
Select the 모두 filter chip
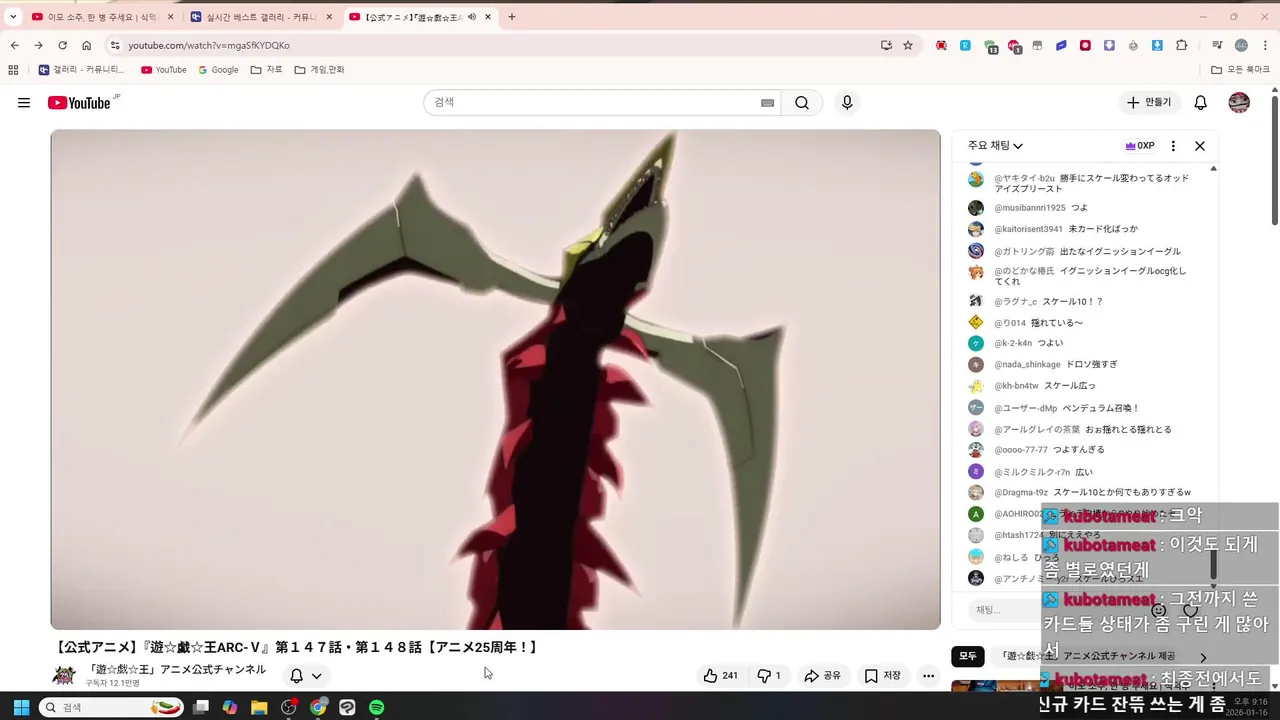click(x=968, y=656)
